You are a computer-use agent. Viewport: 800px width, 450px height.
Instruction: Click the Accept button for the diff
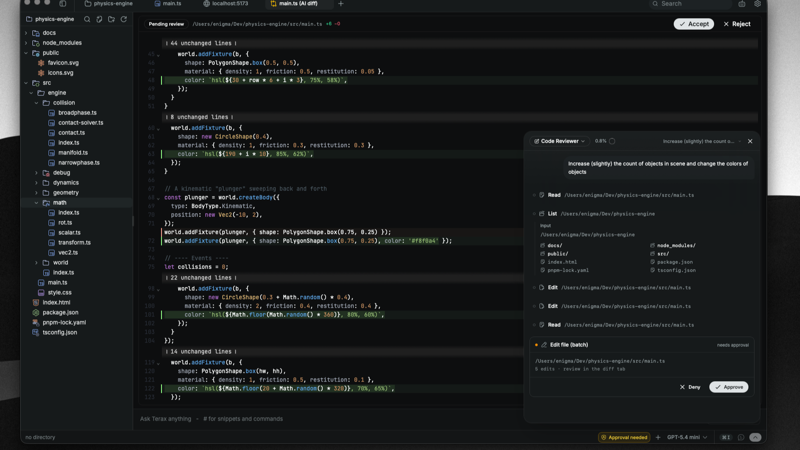693,24
